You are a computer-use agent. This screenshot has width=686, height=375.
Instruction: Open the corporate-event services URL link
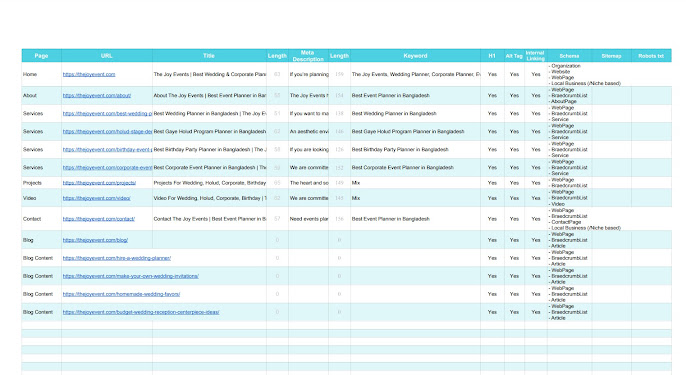pyautogui.click(x=107, y=167)
